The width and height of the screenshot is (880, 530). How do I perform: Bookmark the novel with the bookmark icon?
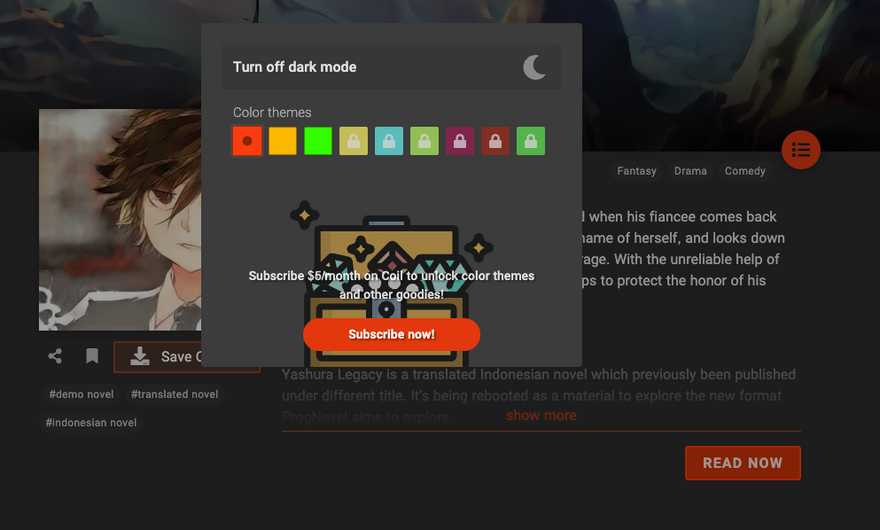coord(92,356)
